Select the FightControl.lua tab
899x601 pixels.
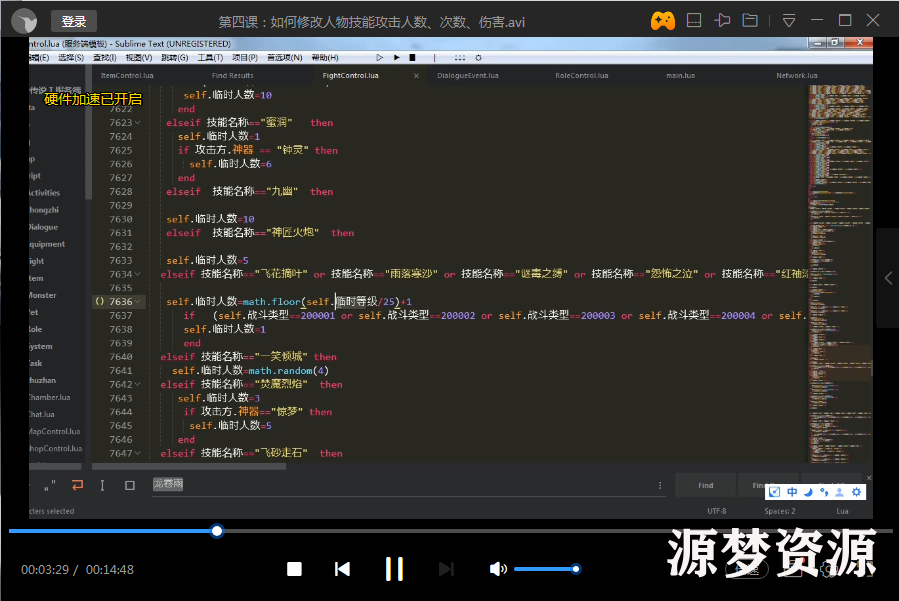pos(350,76)
